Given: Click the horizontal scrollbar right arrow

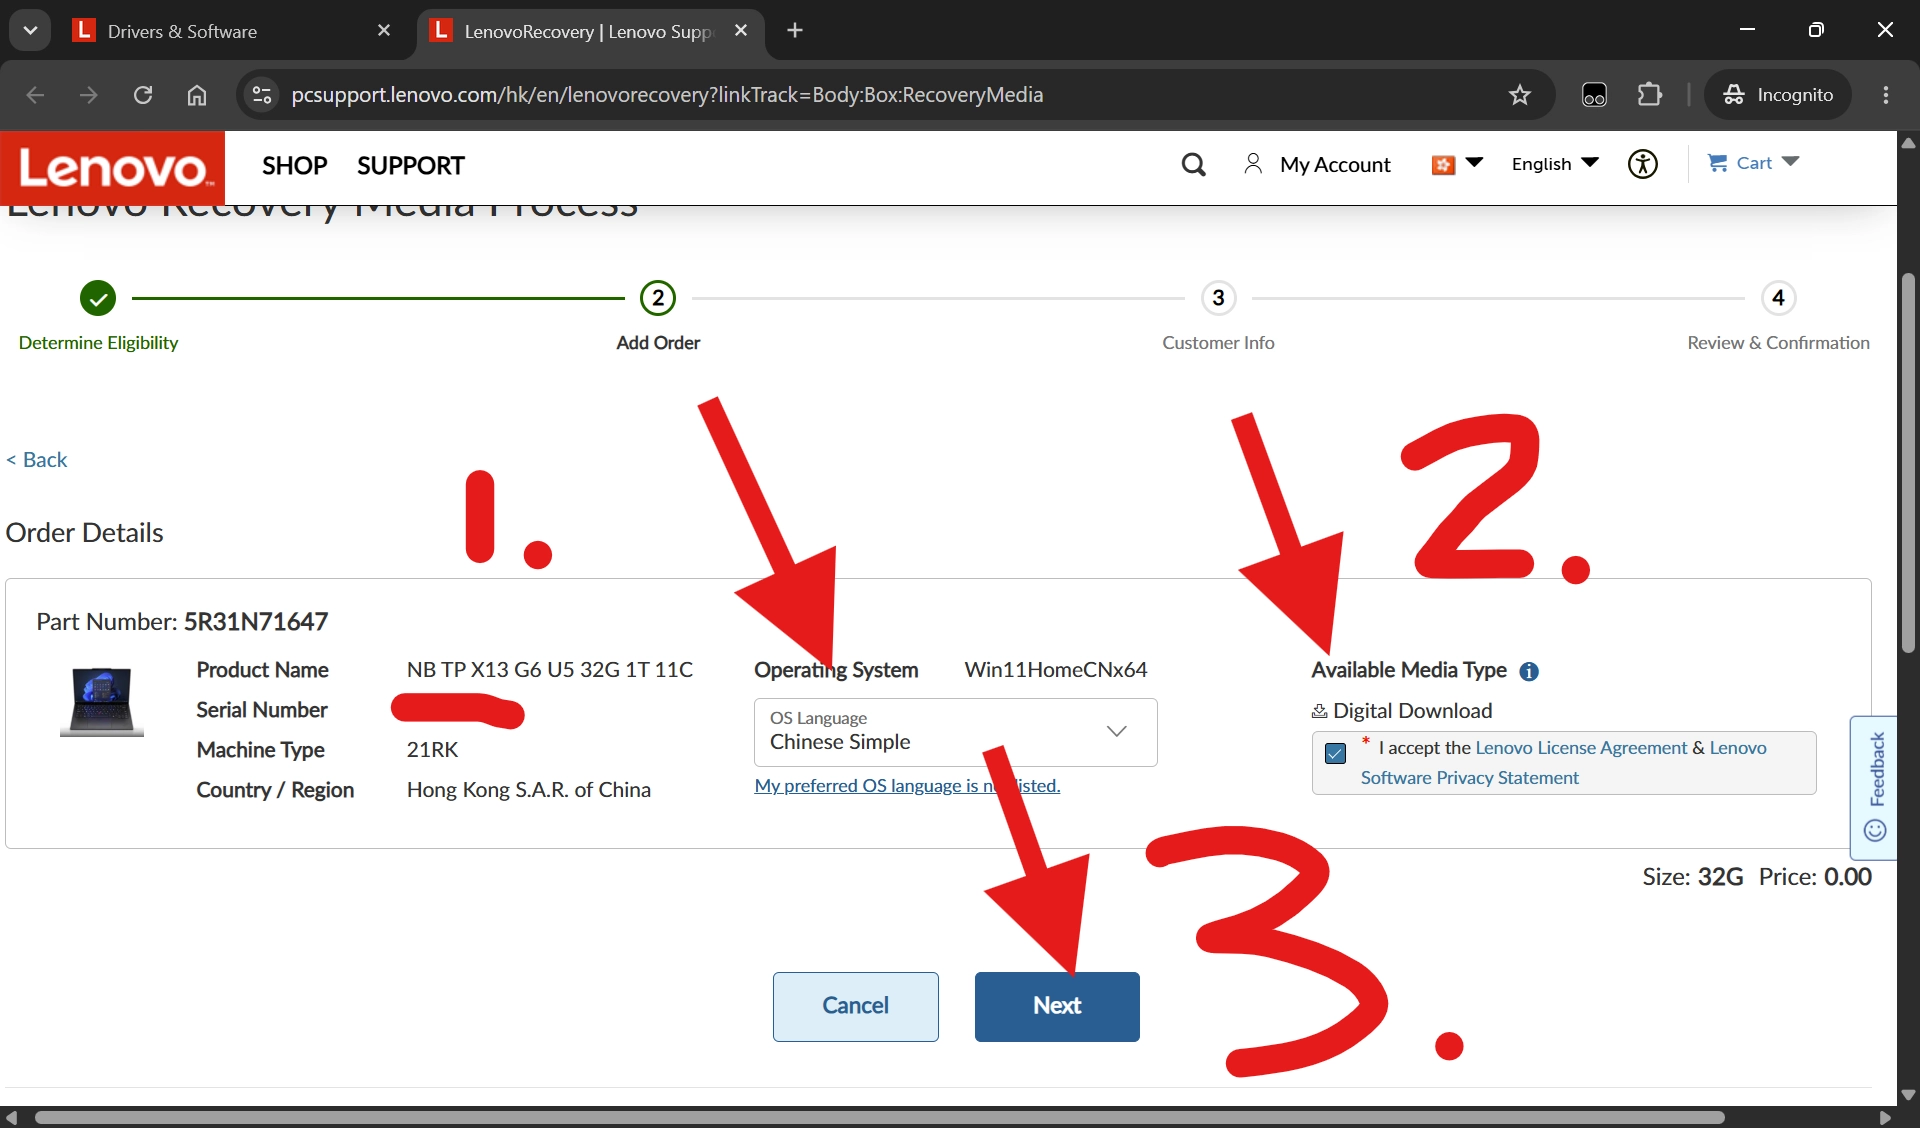Looking at the screenshot, I should pyautogui.click(x=1886, y=1117).
